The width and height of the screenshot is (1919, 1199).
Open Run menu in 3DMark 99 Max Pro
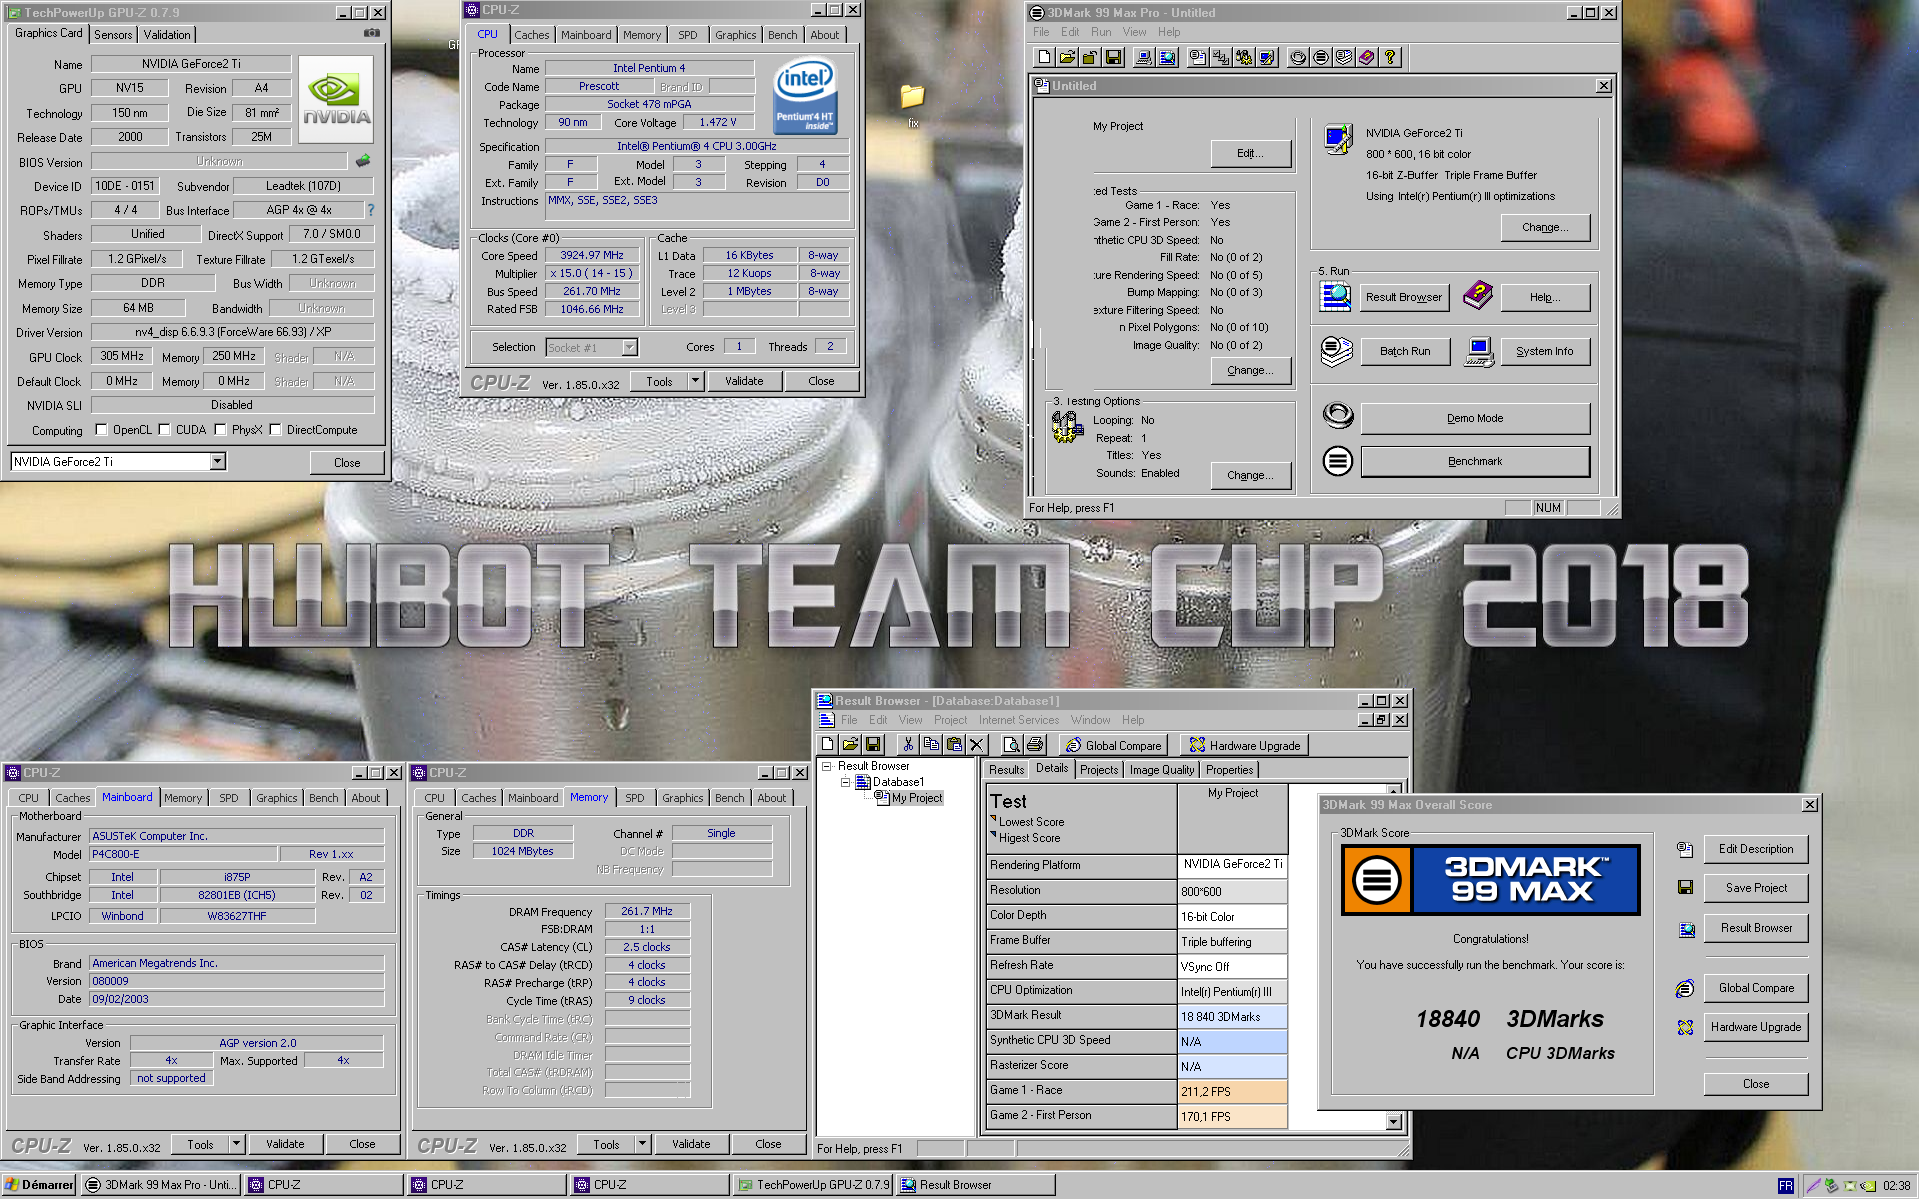point(1100,32)
